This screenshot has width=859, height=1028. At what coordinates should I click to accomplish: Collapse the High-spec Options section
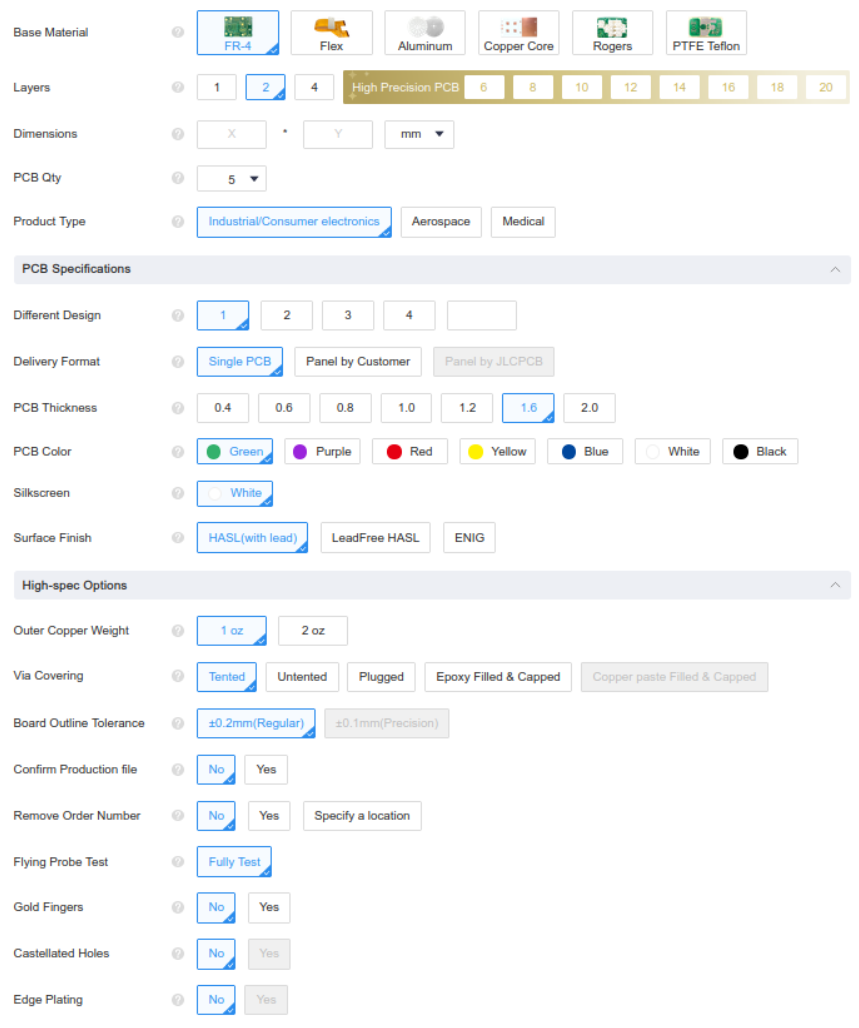point(835,585)
